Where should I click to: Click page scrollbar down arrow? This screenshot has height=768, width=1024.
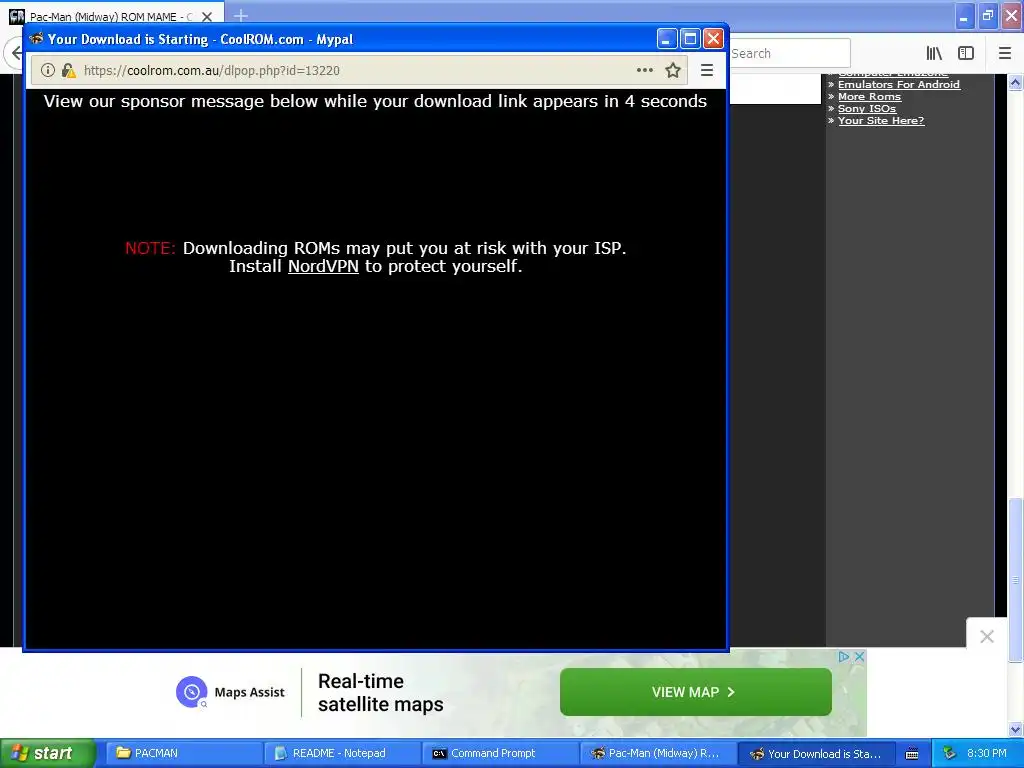point(1015,729)
